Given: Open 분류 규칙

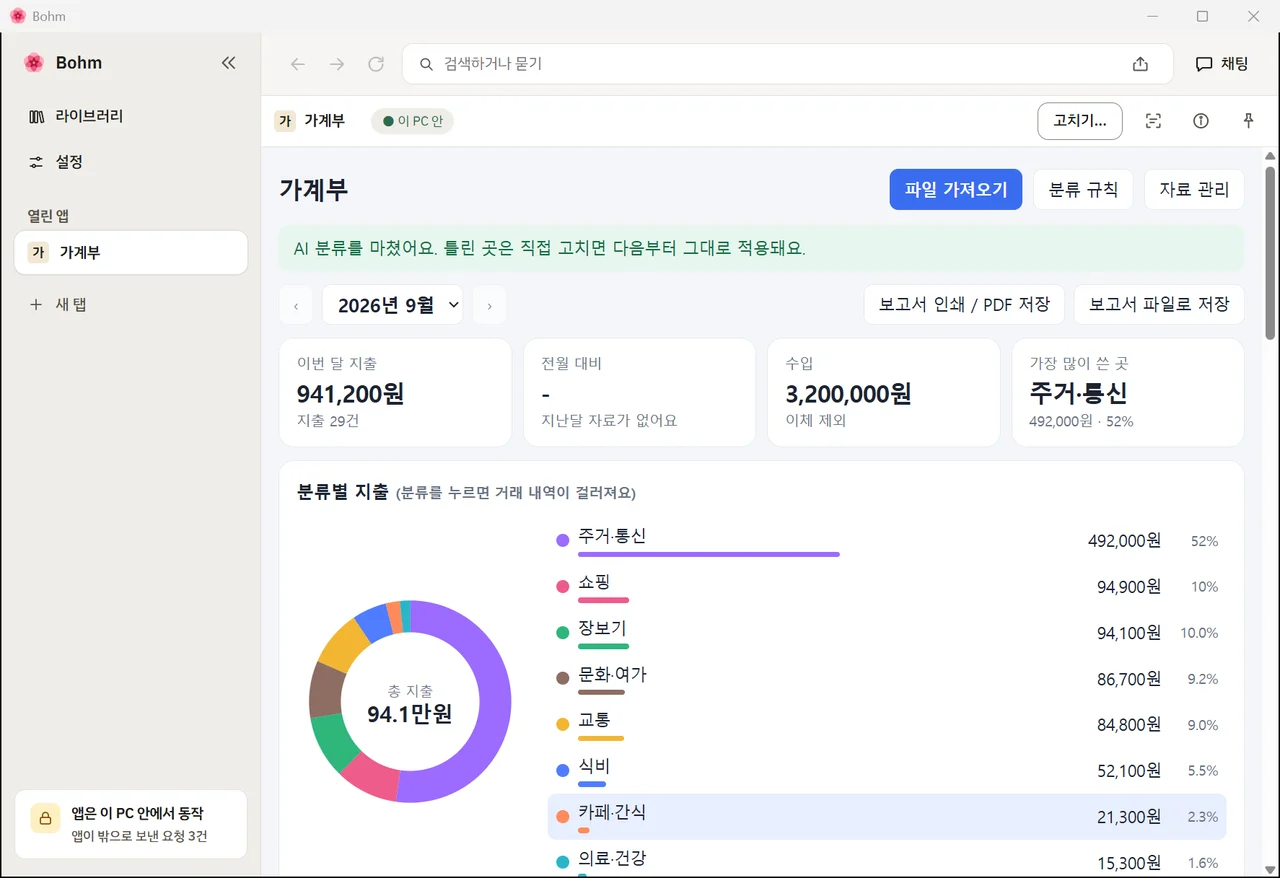Looking at the screenshot, I should pos(1083,189).
